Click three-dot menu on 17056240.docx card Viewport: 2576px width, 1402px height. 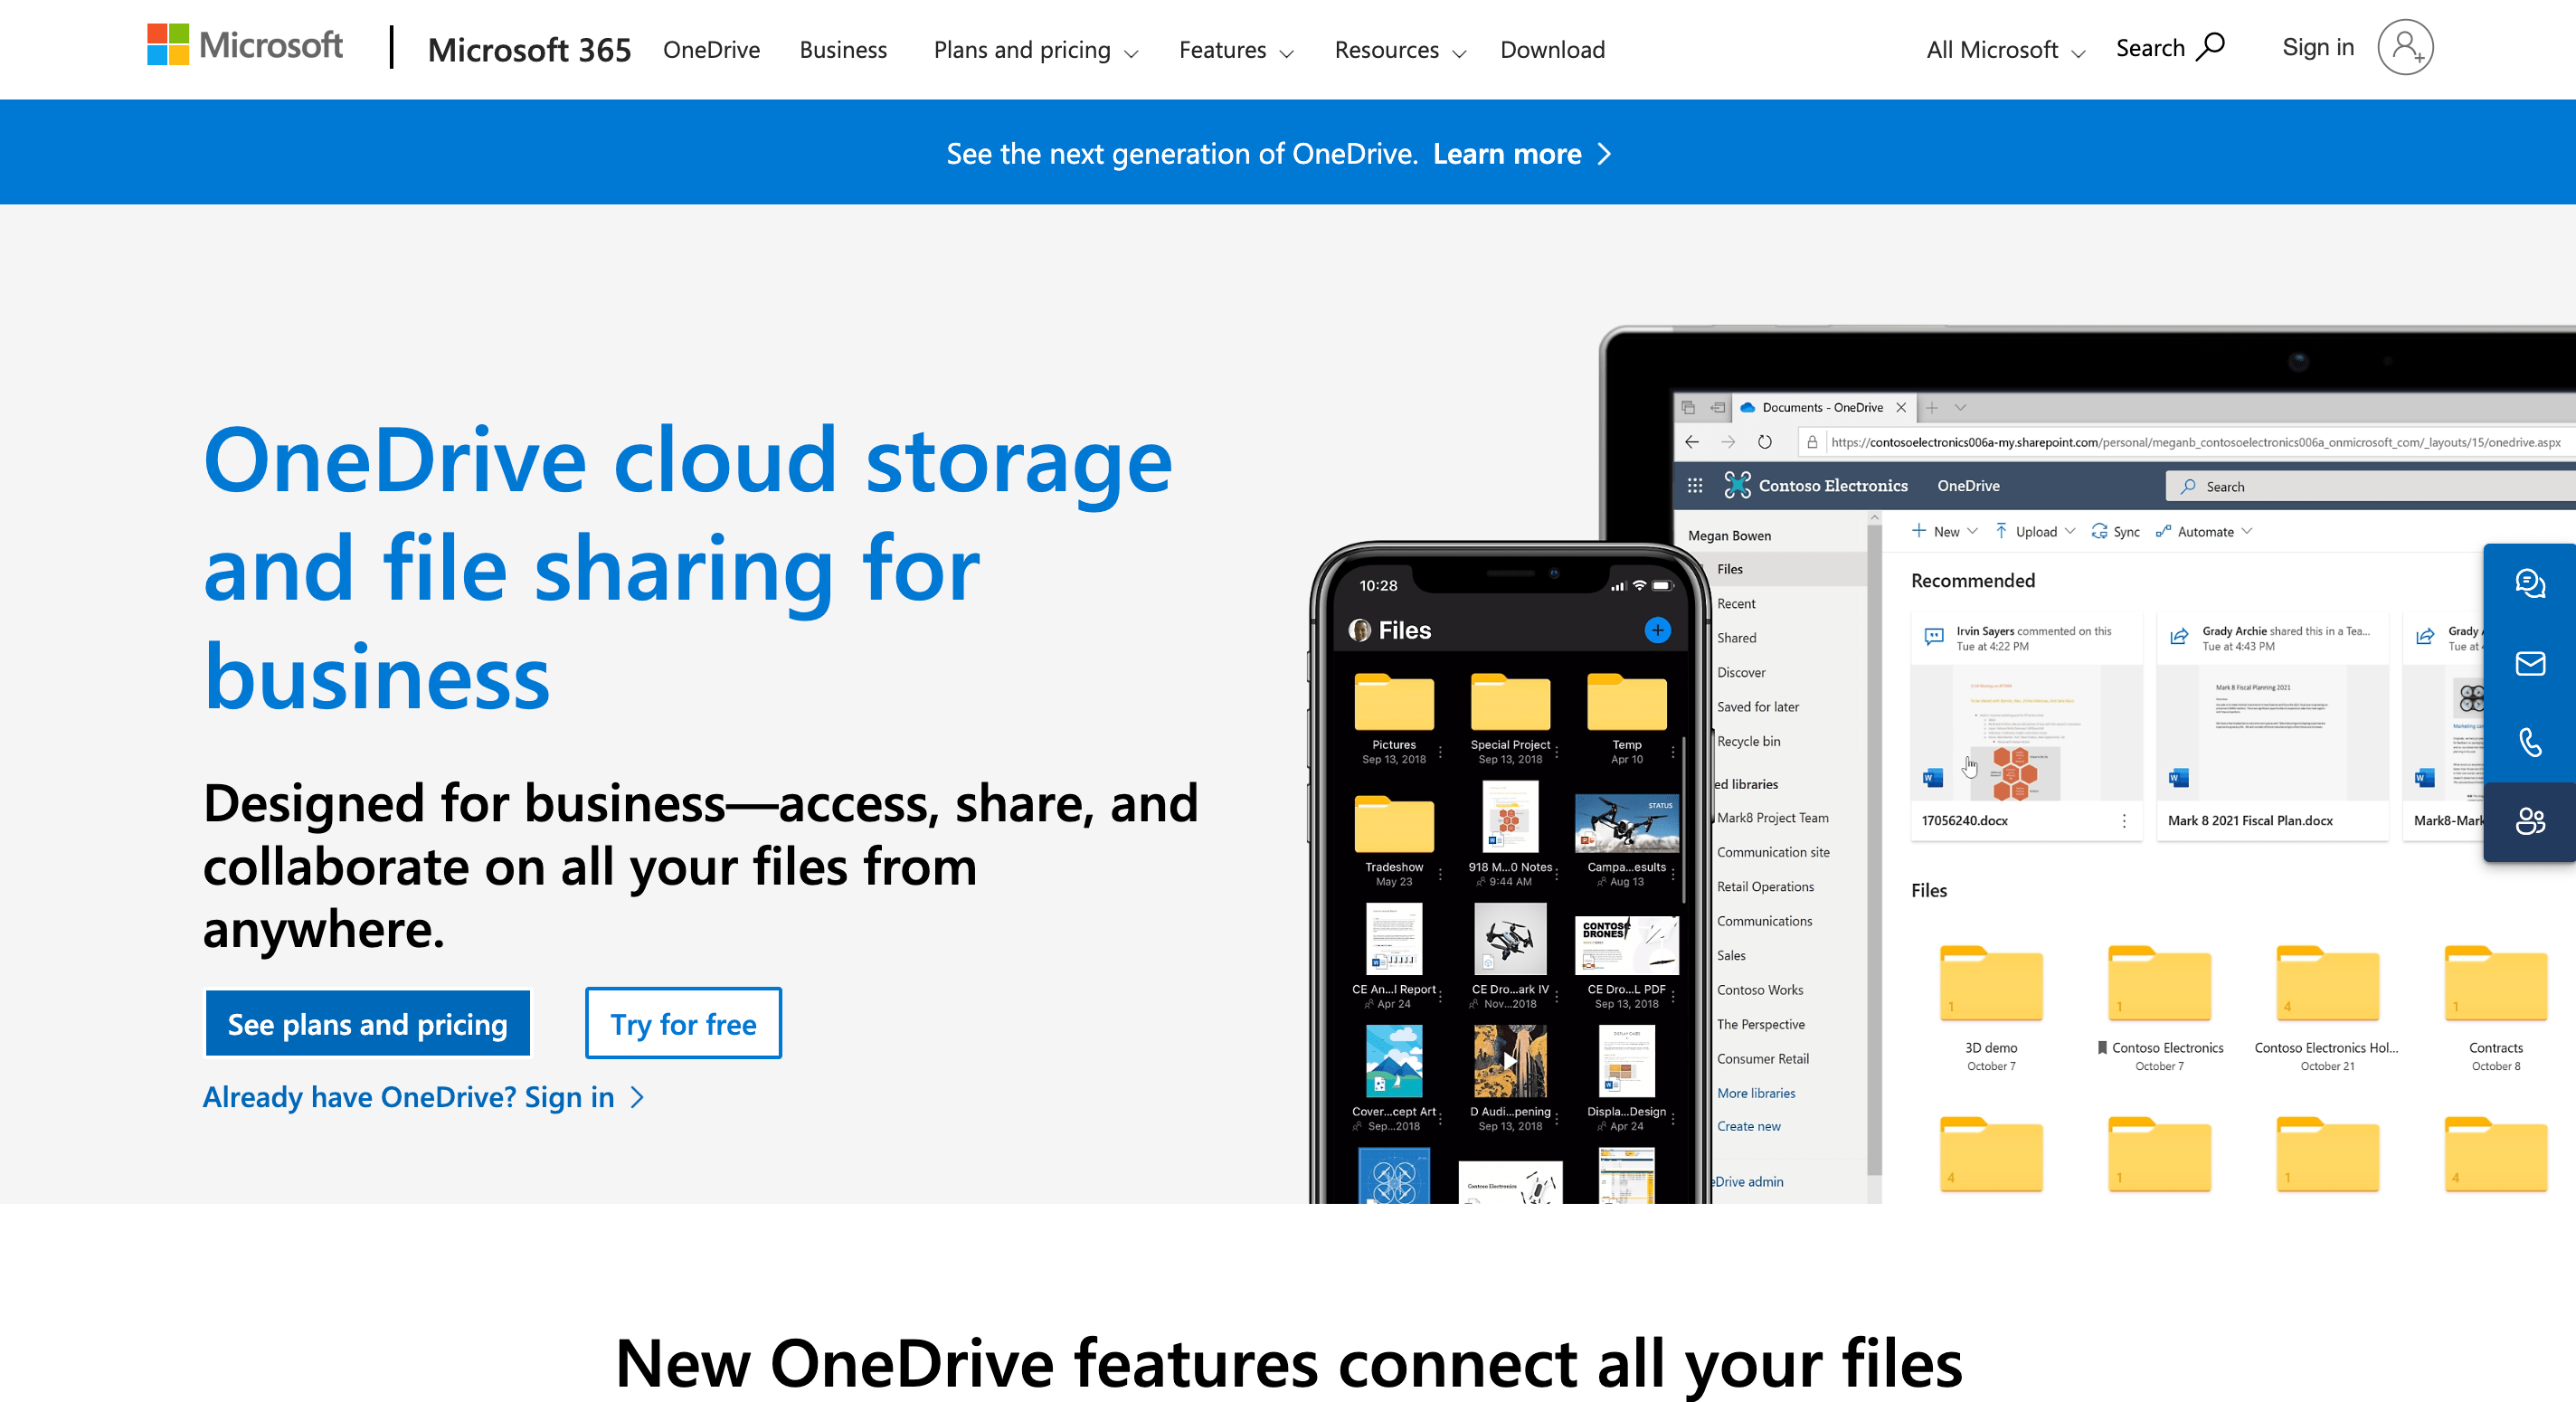(2124, 820)
